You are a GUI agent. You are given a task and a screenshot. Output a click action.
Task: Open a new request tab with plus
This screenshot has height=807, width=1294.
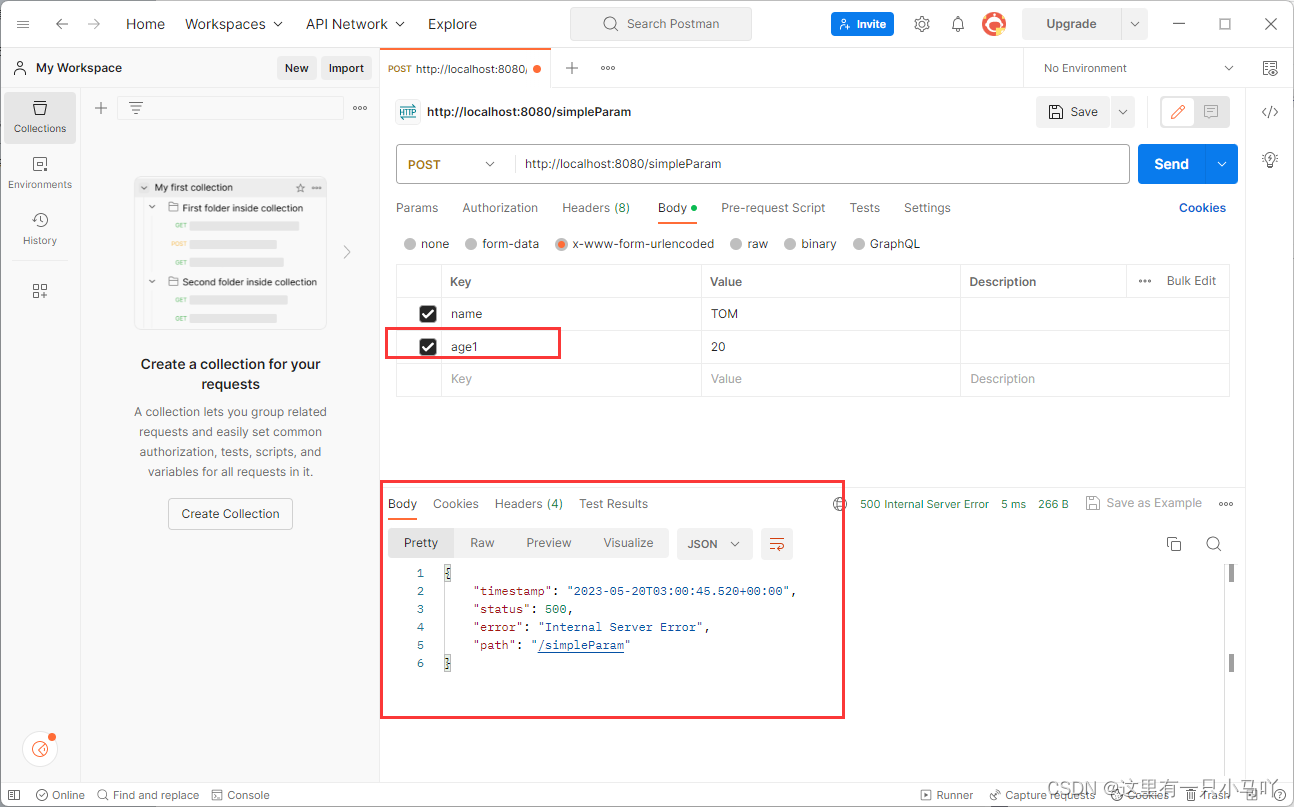pyautogui.click(x=572, y=68)
